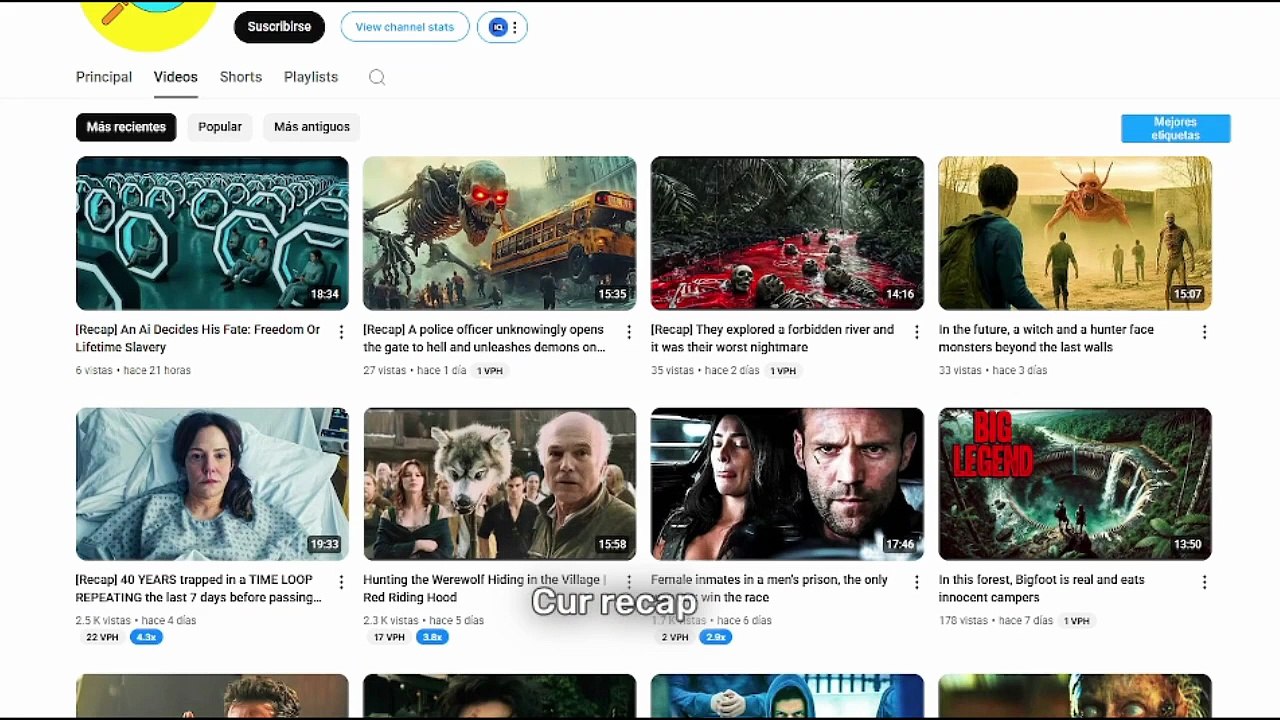Click the "2.5 K vistas • hace 4 días" text

click(x=136, y=620)
